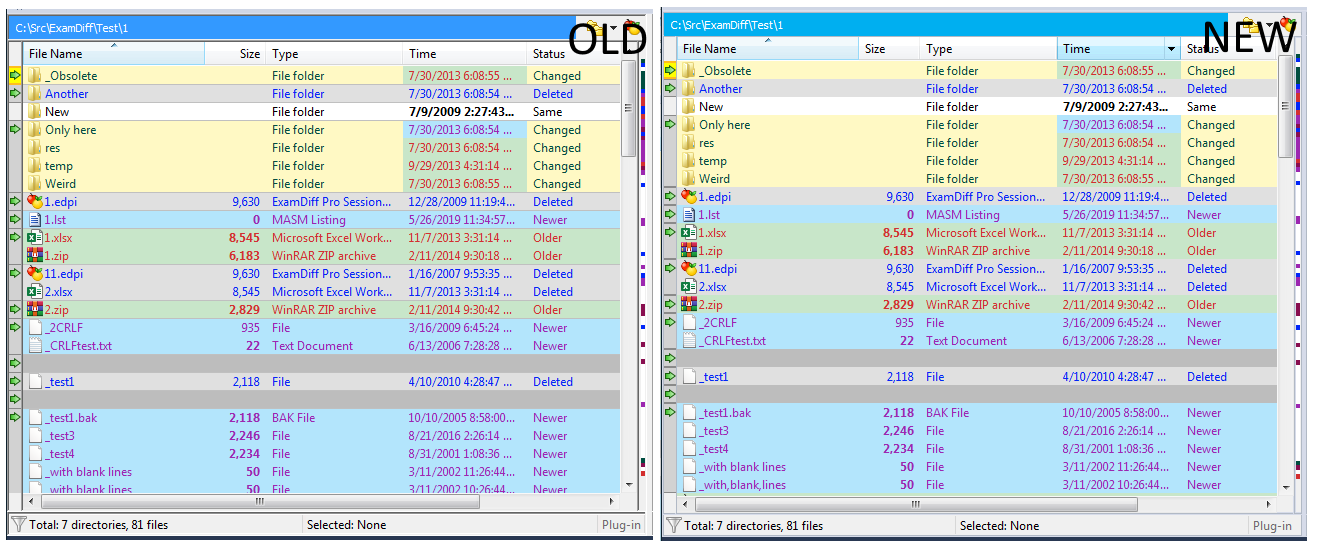Click the 1.edpi session file icon in OLD panel
This screenshot has height=545, width=1317.
[35, 202]
